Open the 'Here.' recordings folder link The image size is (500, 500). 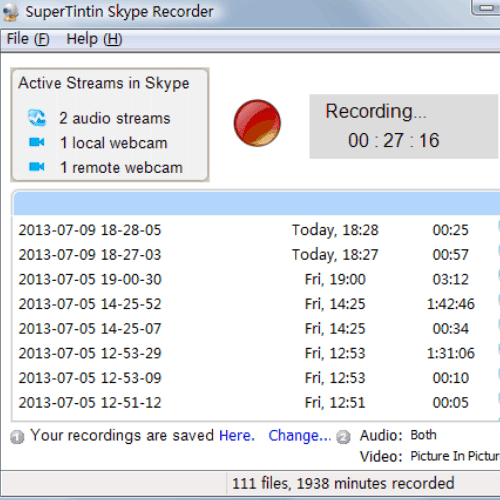point(237,435)
